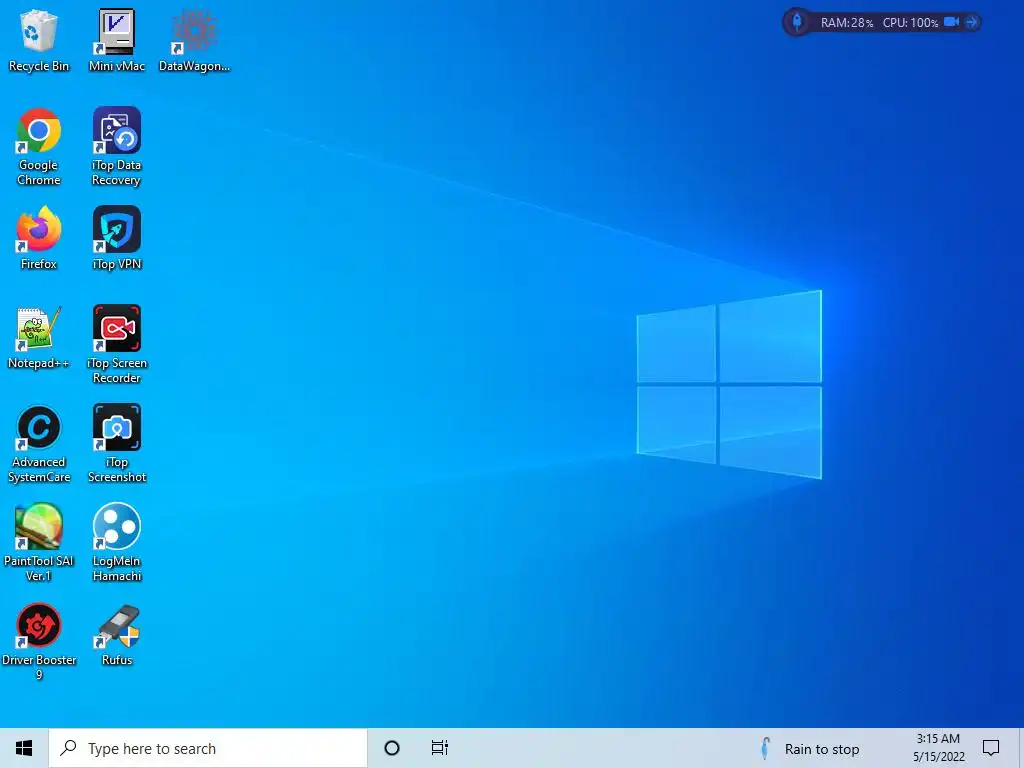This screenshot has height=768, width=1024.
Task: Expand the performance widget with arrow button
Action: pyautogui.click(x=972, y=22)
